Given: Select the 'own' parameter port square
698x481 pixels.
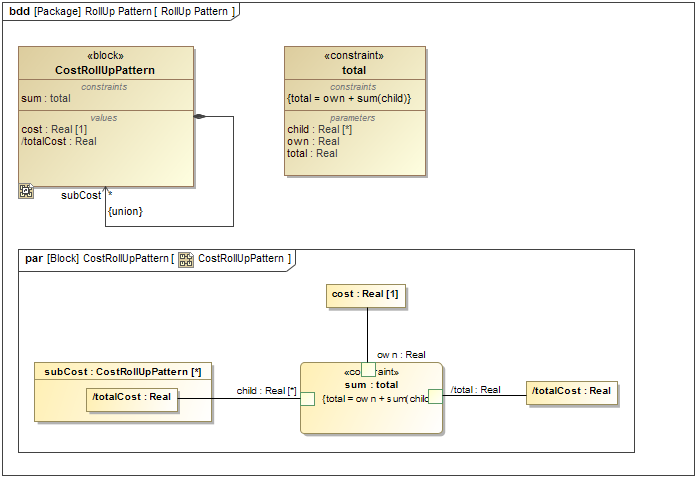Looking at the screenshot, I should pos(368,369).
